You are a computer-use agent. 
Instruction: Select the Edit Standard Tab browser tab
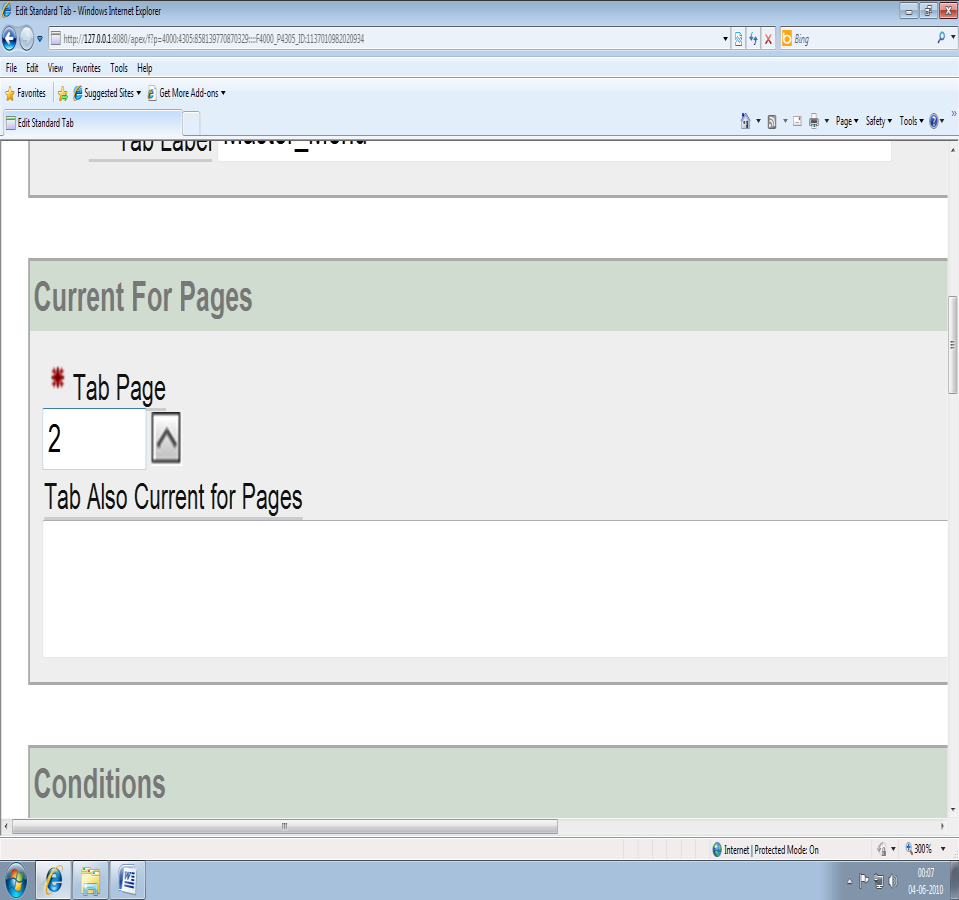coord(90,123)
